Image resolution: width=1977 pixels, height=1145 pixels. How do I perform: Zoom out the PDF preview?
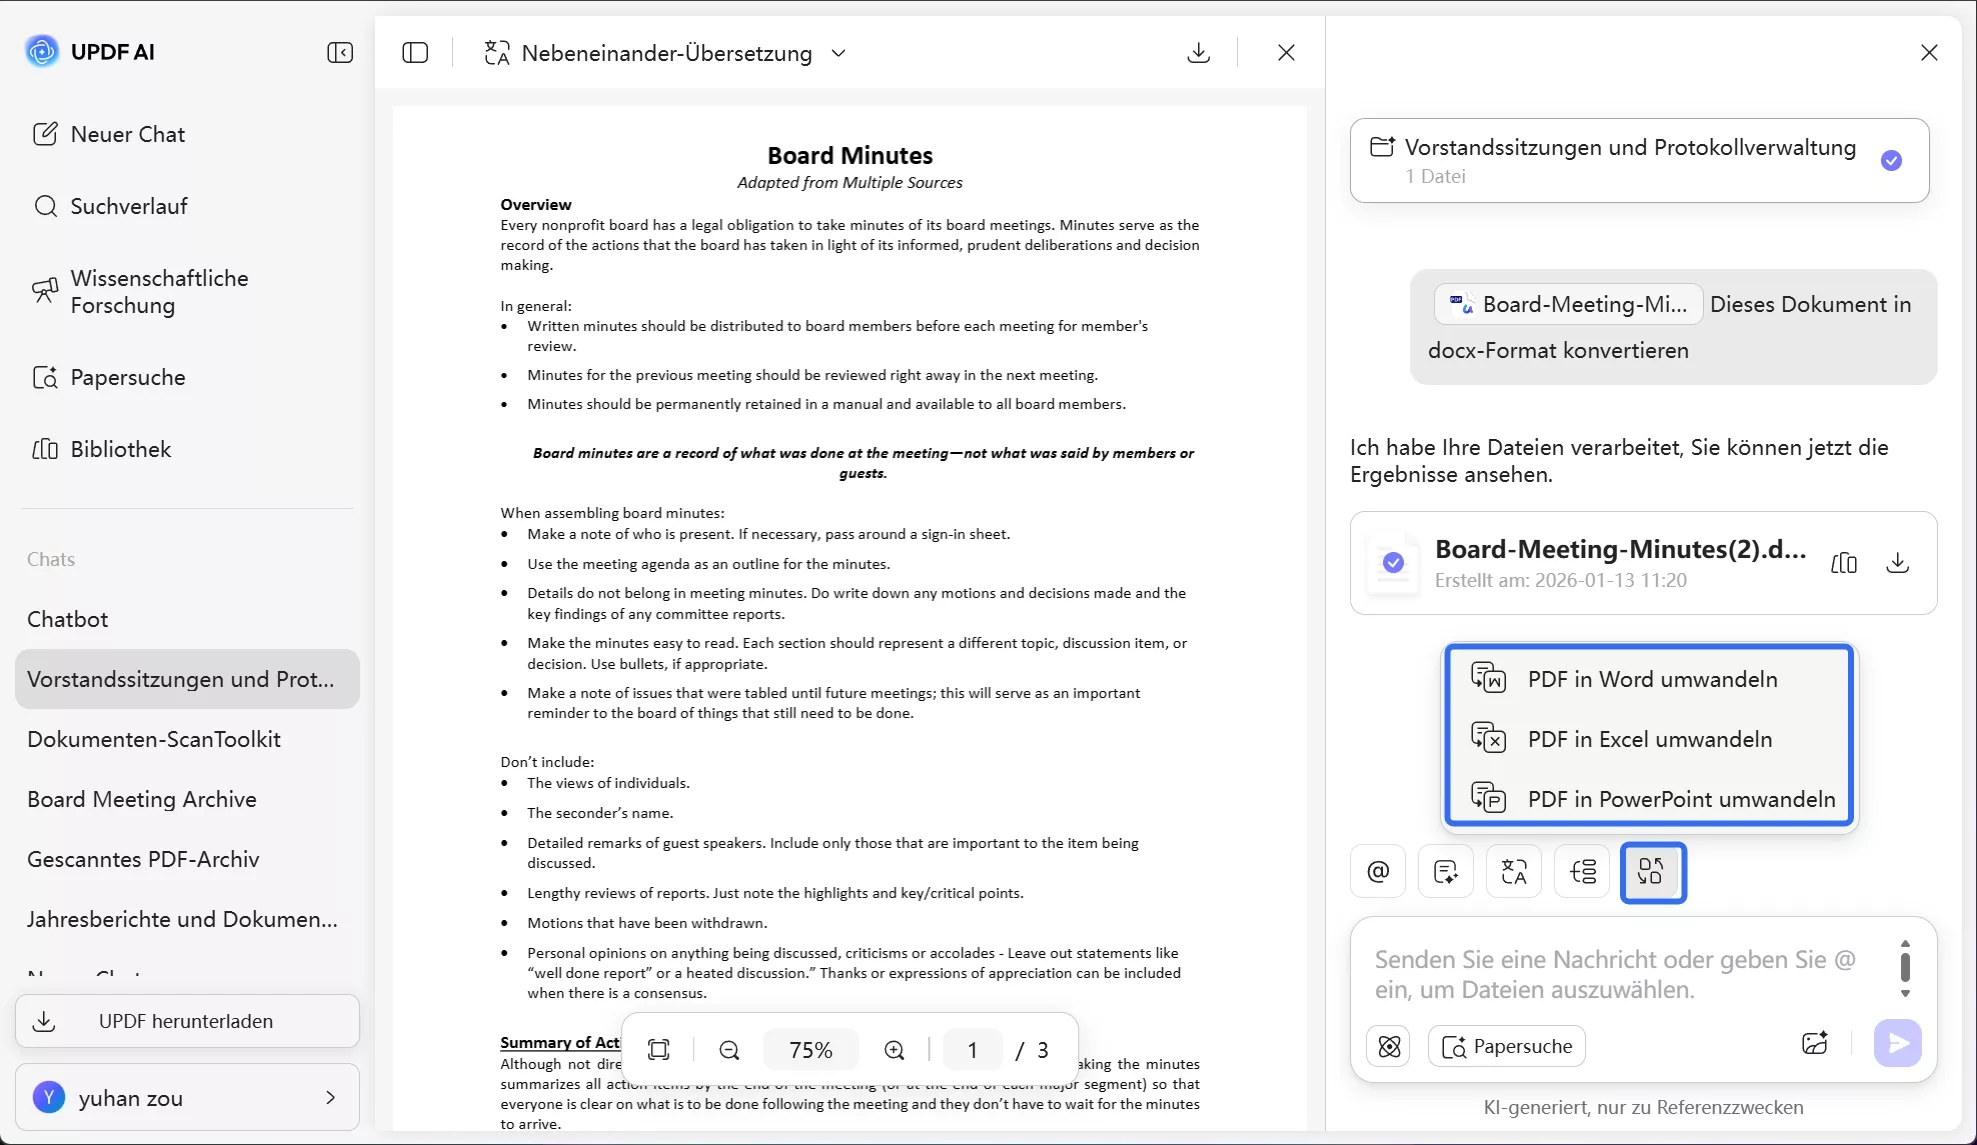pos(729,1049)
